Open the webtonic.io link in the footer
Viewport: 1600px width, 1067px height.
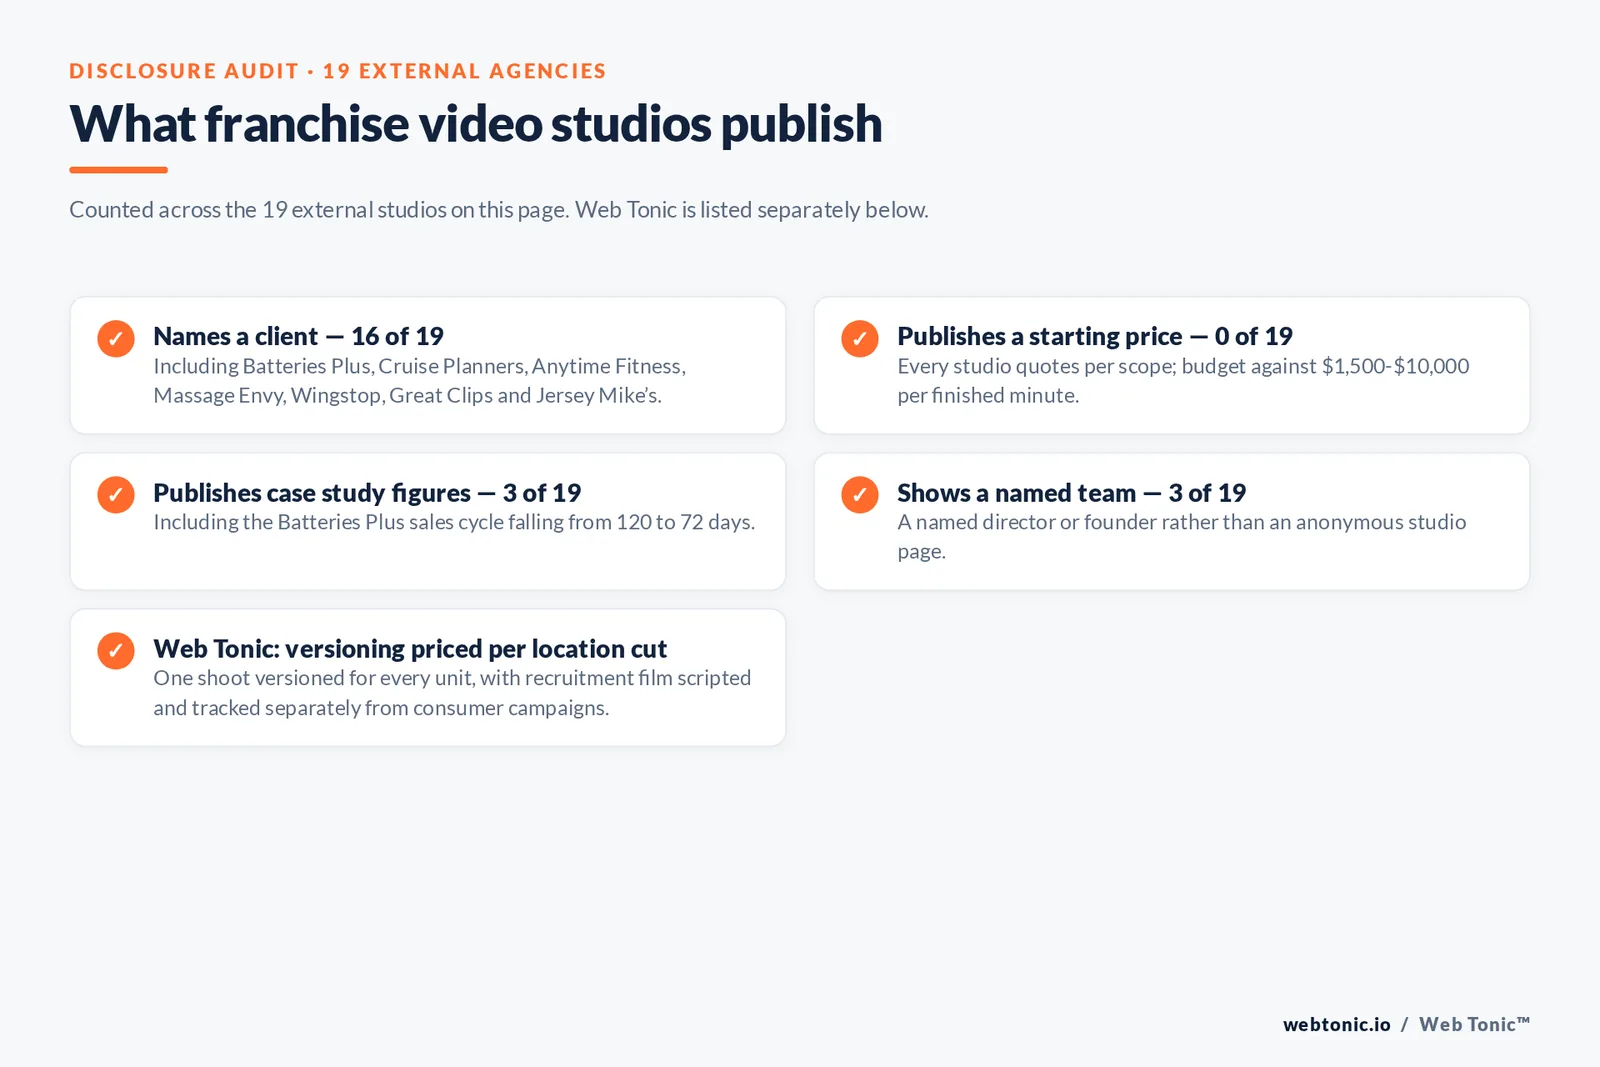tap(1337, 1024)
